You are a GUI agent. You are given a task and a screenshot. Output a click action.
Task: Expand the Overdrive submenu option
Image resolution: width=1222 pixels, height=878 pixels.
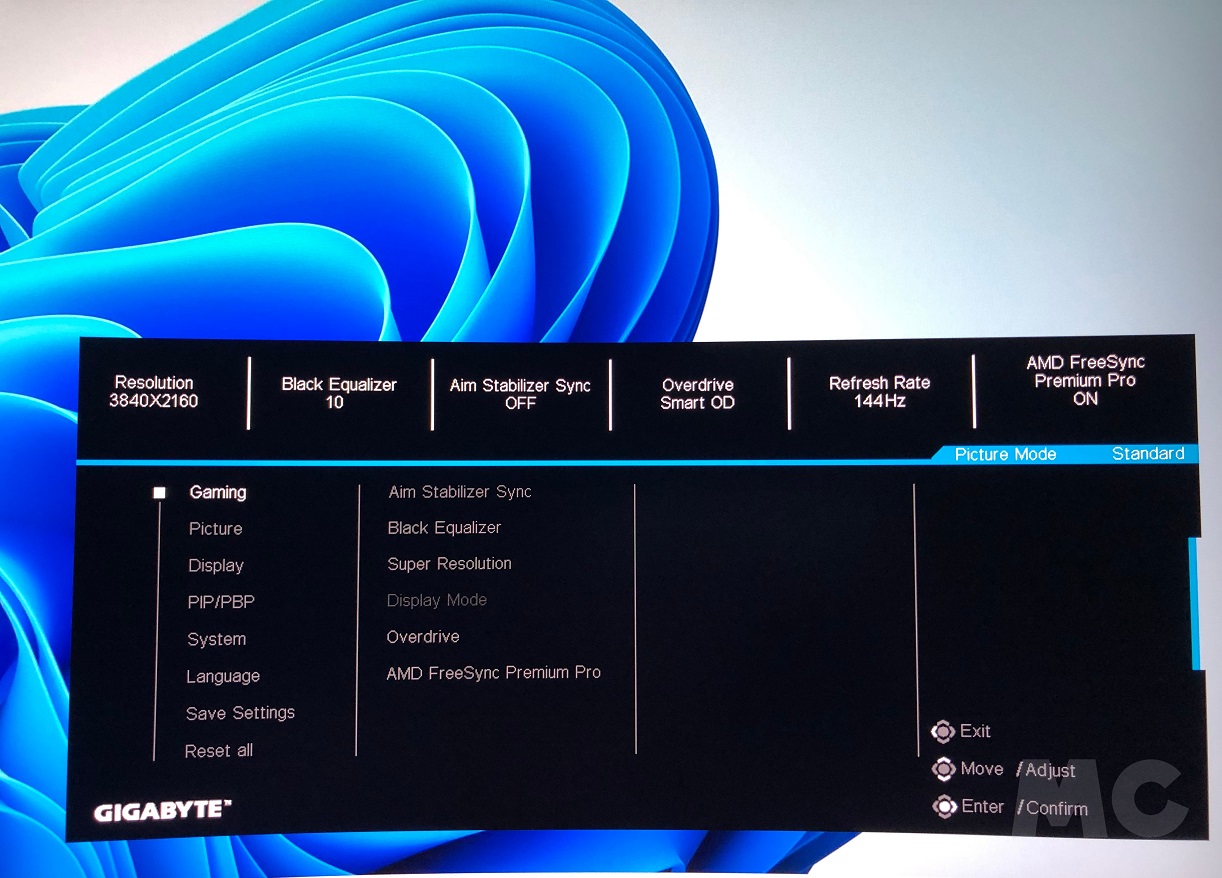click(x=423, y=637)
